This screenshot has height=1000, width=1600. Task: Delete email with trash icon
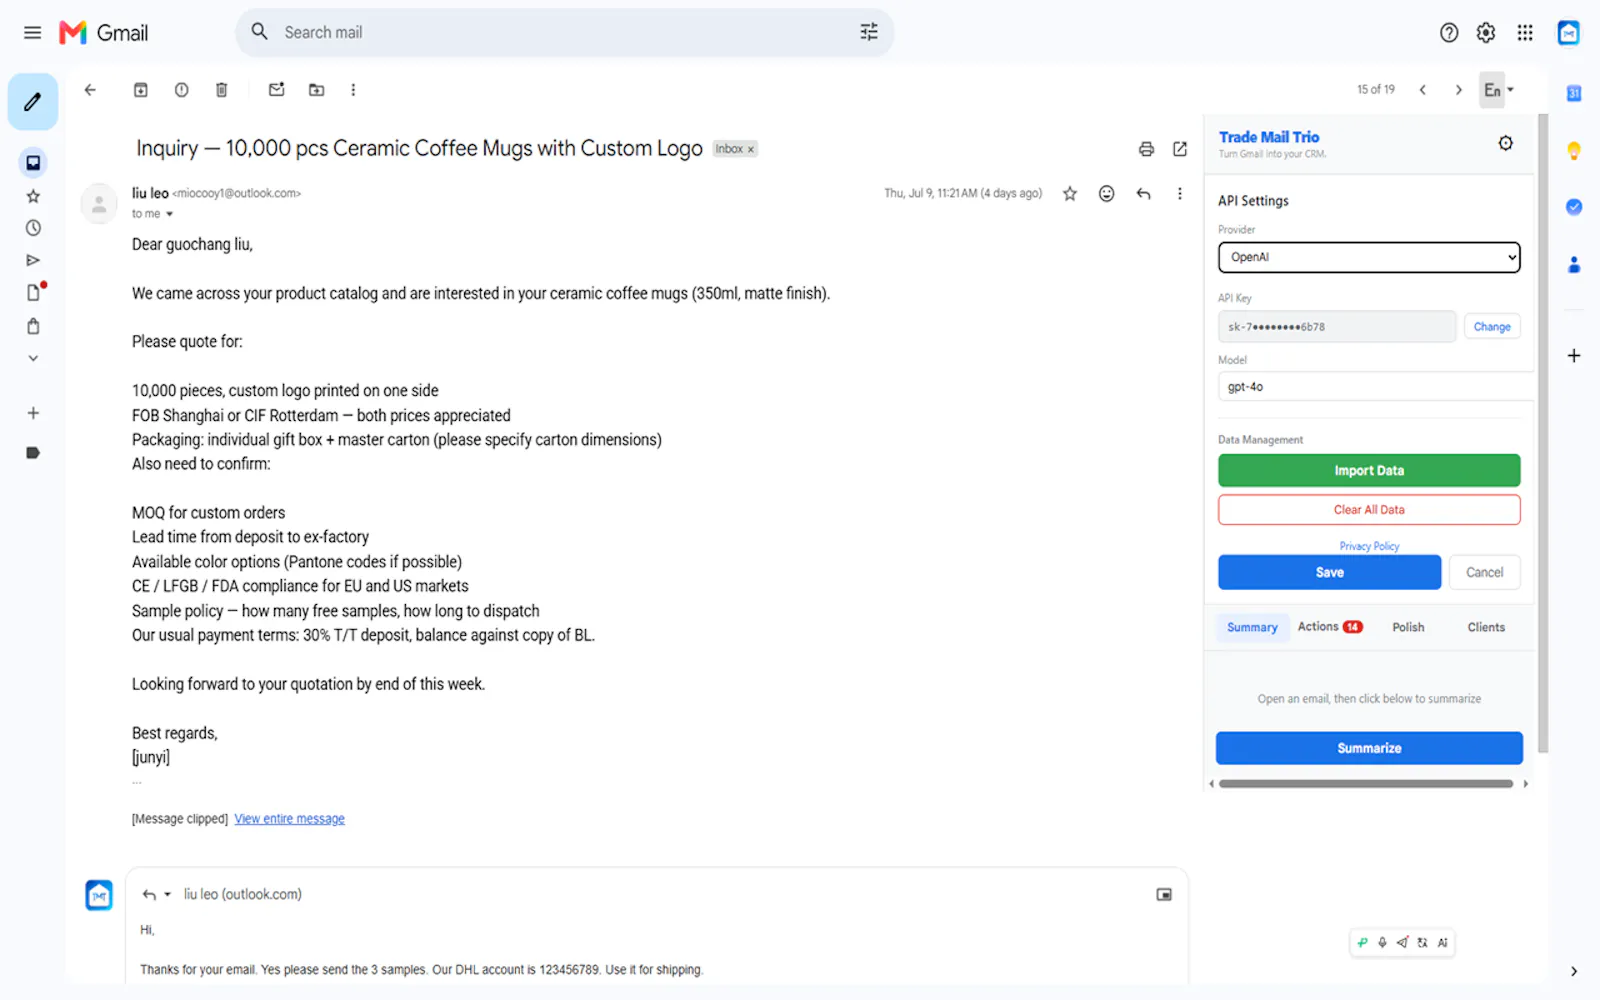point(222,90)
